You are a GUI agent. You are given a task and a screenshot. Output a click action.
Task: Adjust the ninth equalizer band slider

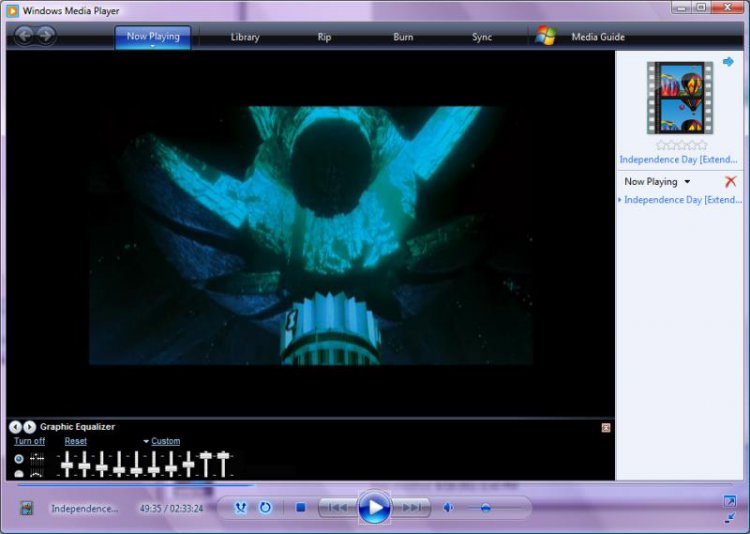(206, 455)
